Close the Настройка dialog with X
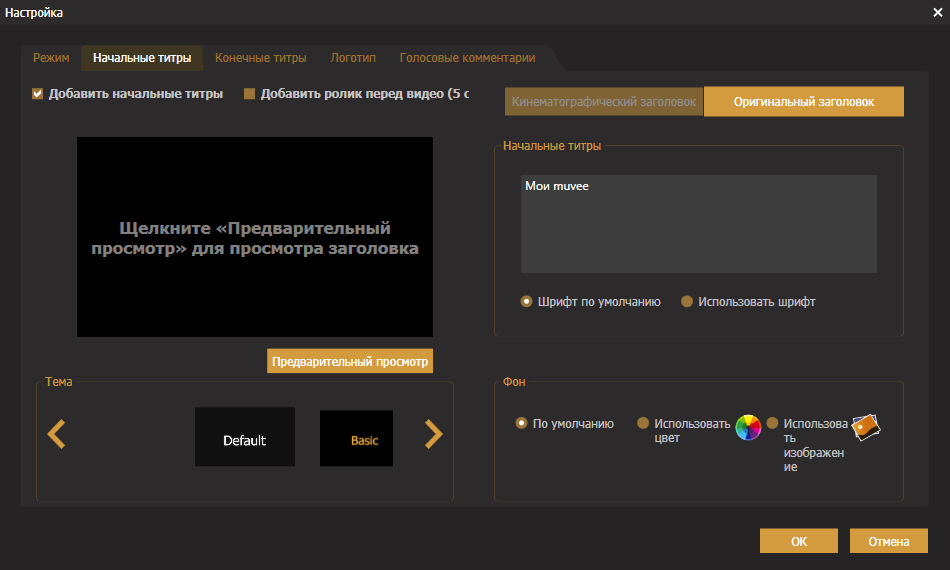Image resolution: width=950 pixels, height=570 pixels. pyautogui.click(x=937, y=12)
